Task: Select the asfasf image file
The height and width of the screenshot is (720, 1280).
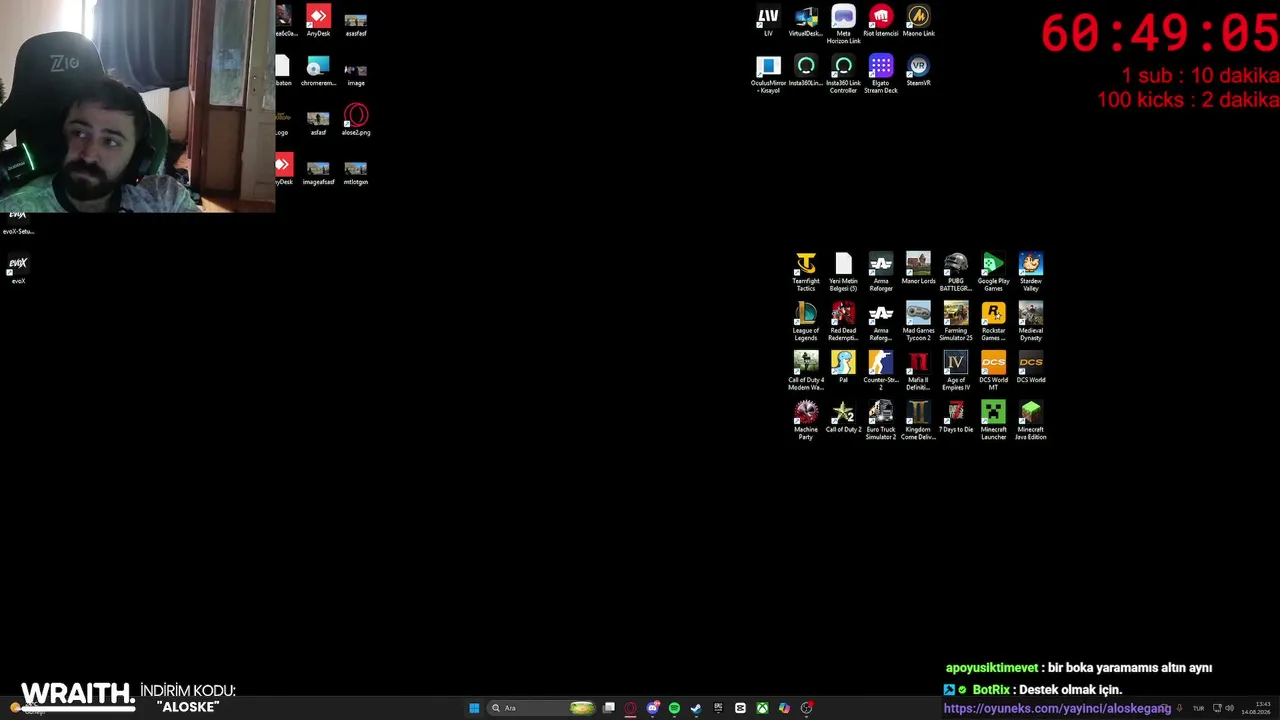Action: coord(318,123)
